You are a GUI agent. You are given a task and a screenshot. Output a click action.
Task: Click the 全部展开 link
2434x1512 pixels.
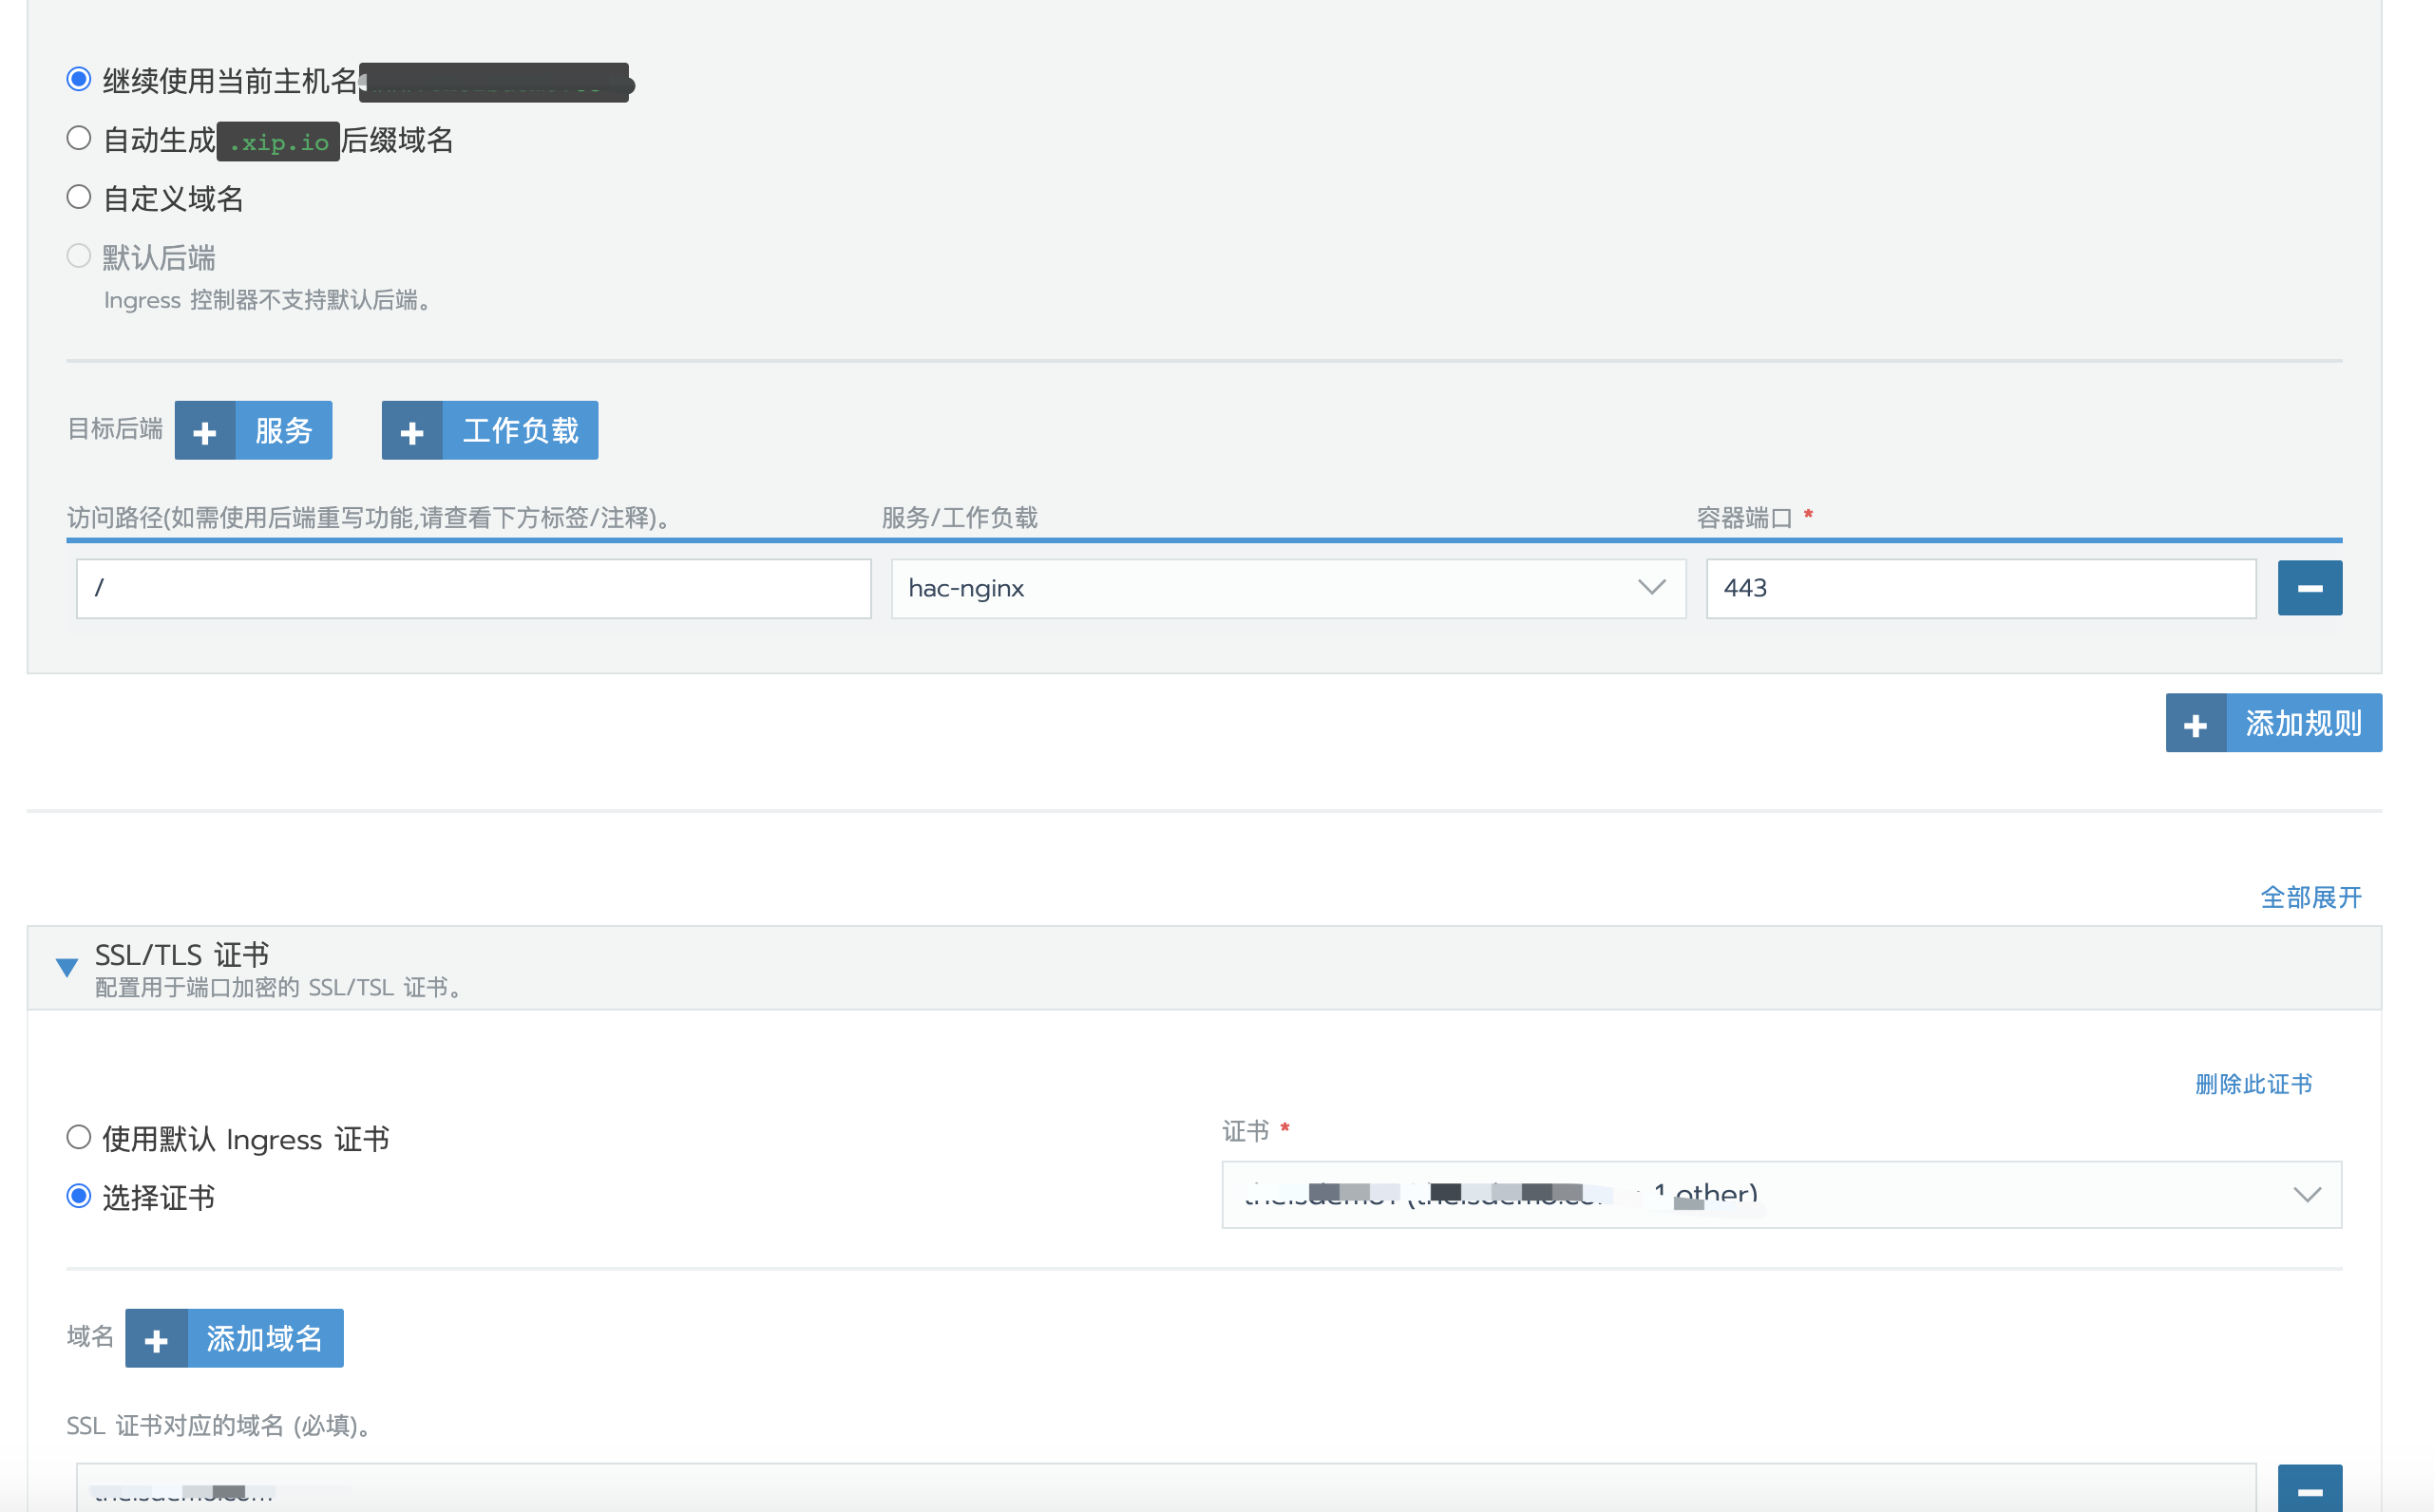pos(2310,897)
